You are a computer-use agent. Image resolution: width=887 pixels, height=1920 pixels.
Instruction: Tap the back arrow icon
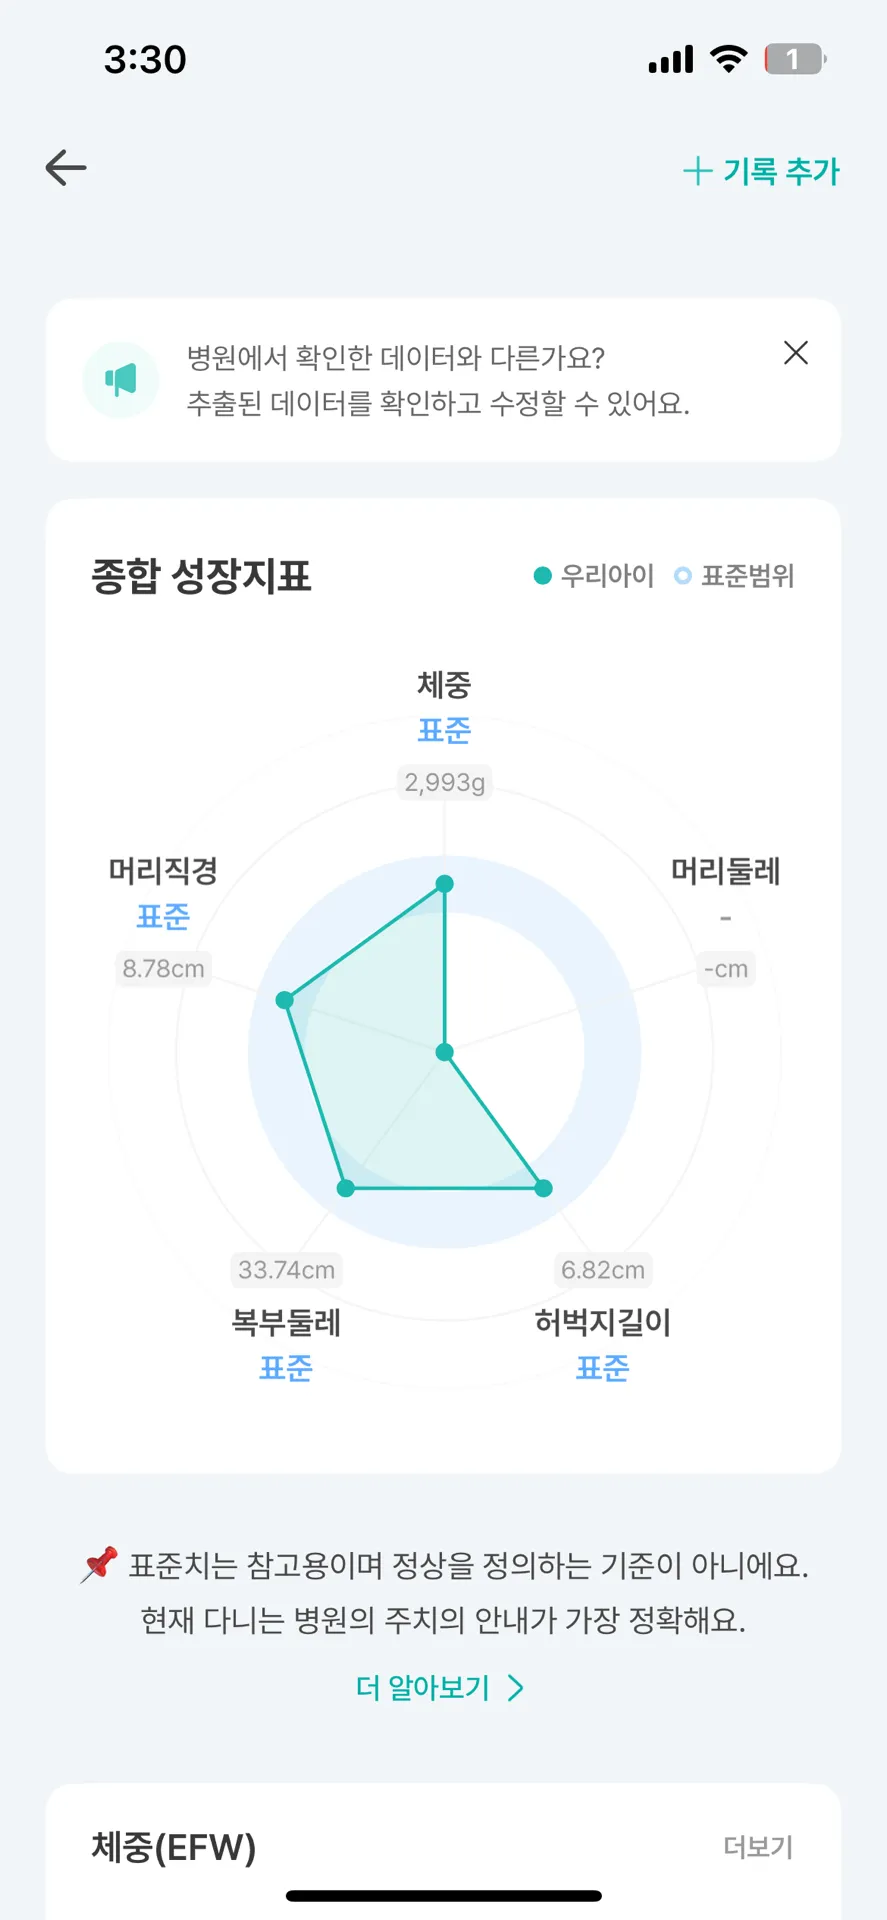coord(66,168)
